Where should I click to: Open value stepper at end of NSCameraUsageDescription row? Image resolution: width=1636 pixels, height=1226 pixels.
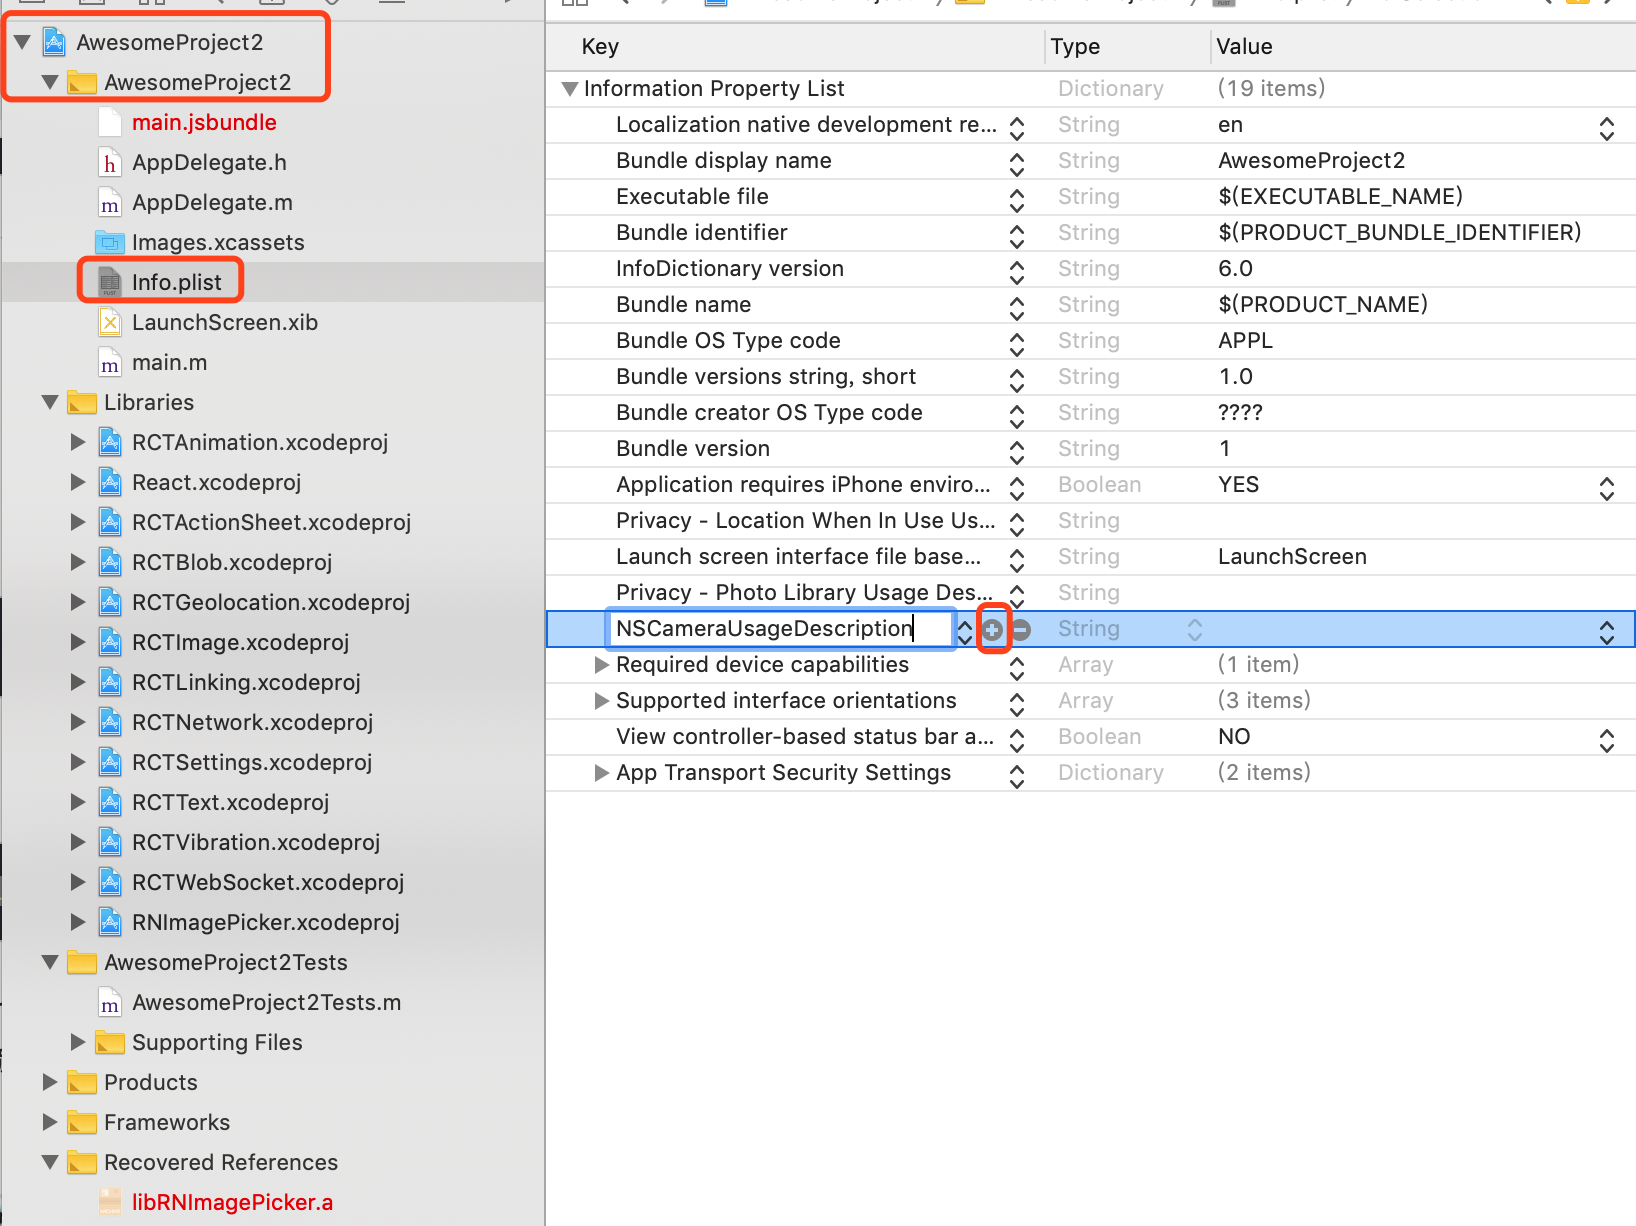click(x=1606, y=633)
